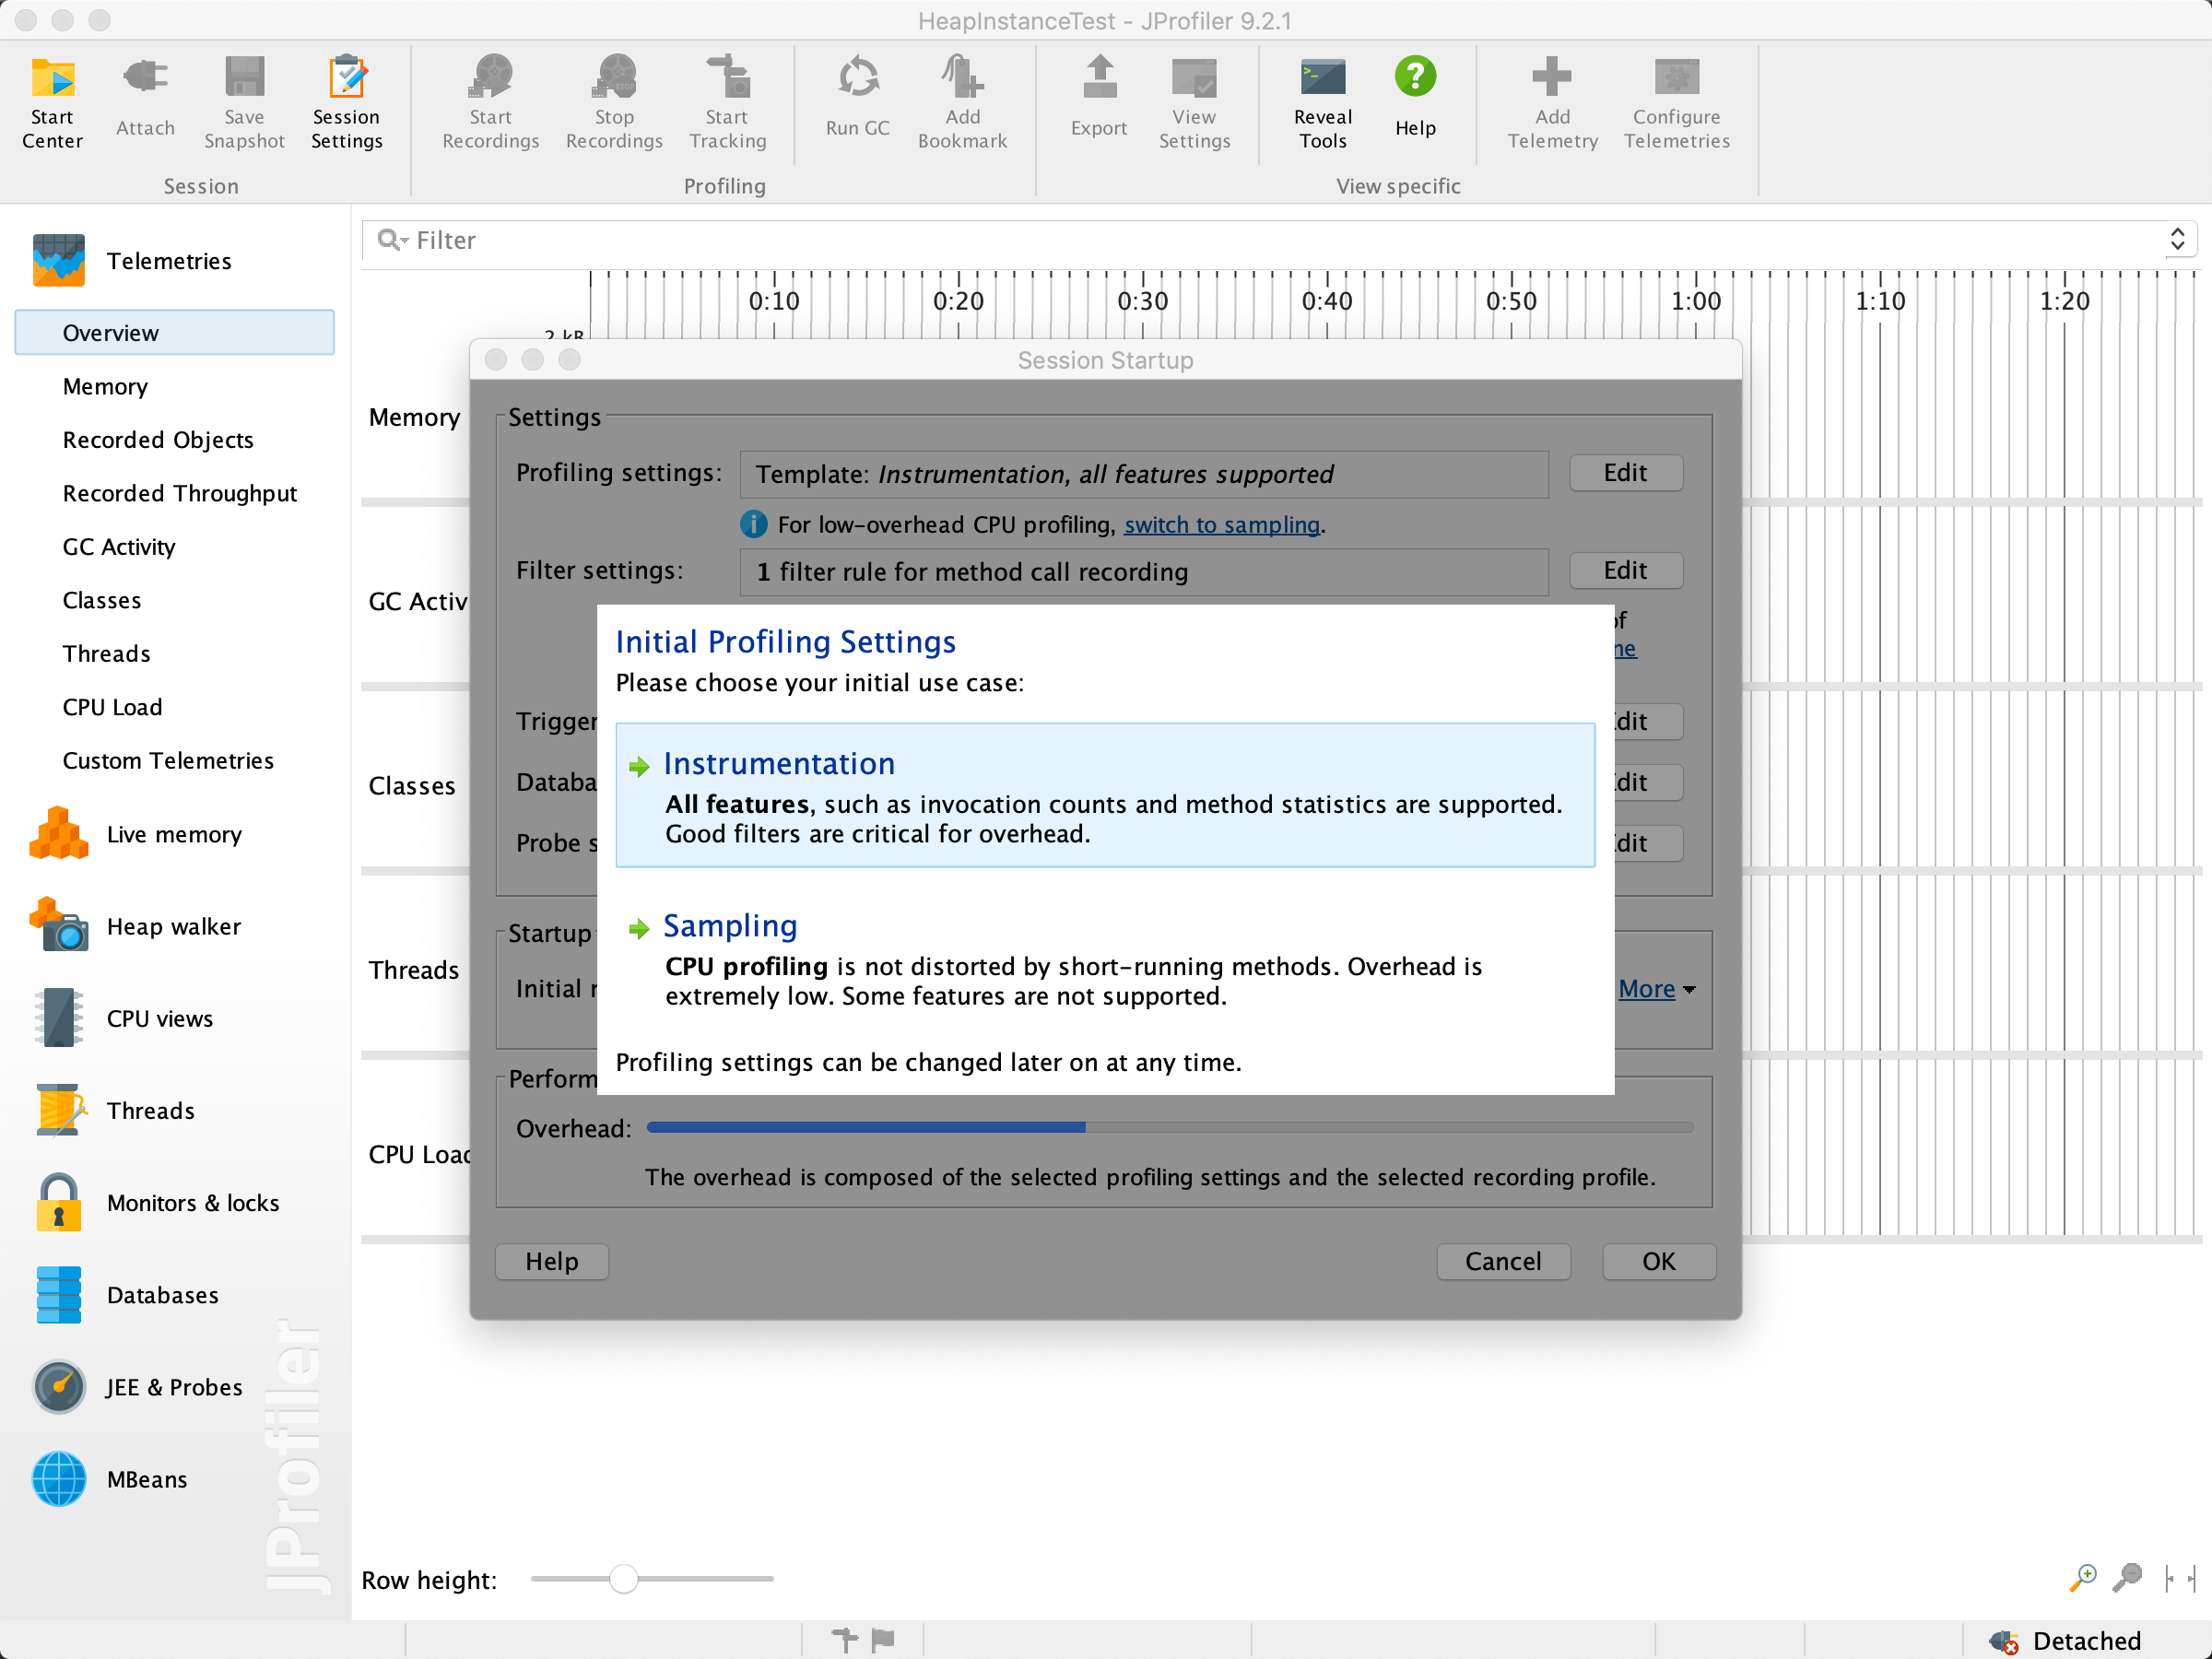The height and width of the screenshot is (1659, 2212).
Task: Click Help in Session Startup dialog
Action: click(x=552, y=1261)
